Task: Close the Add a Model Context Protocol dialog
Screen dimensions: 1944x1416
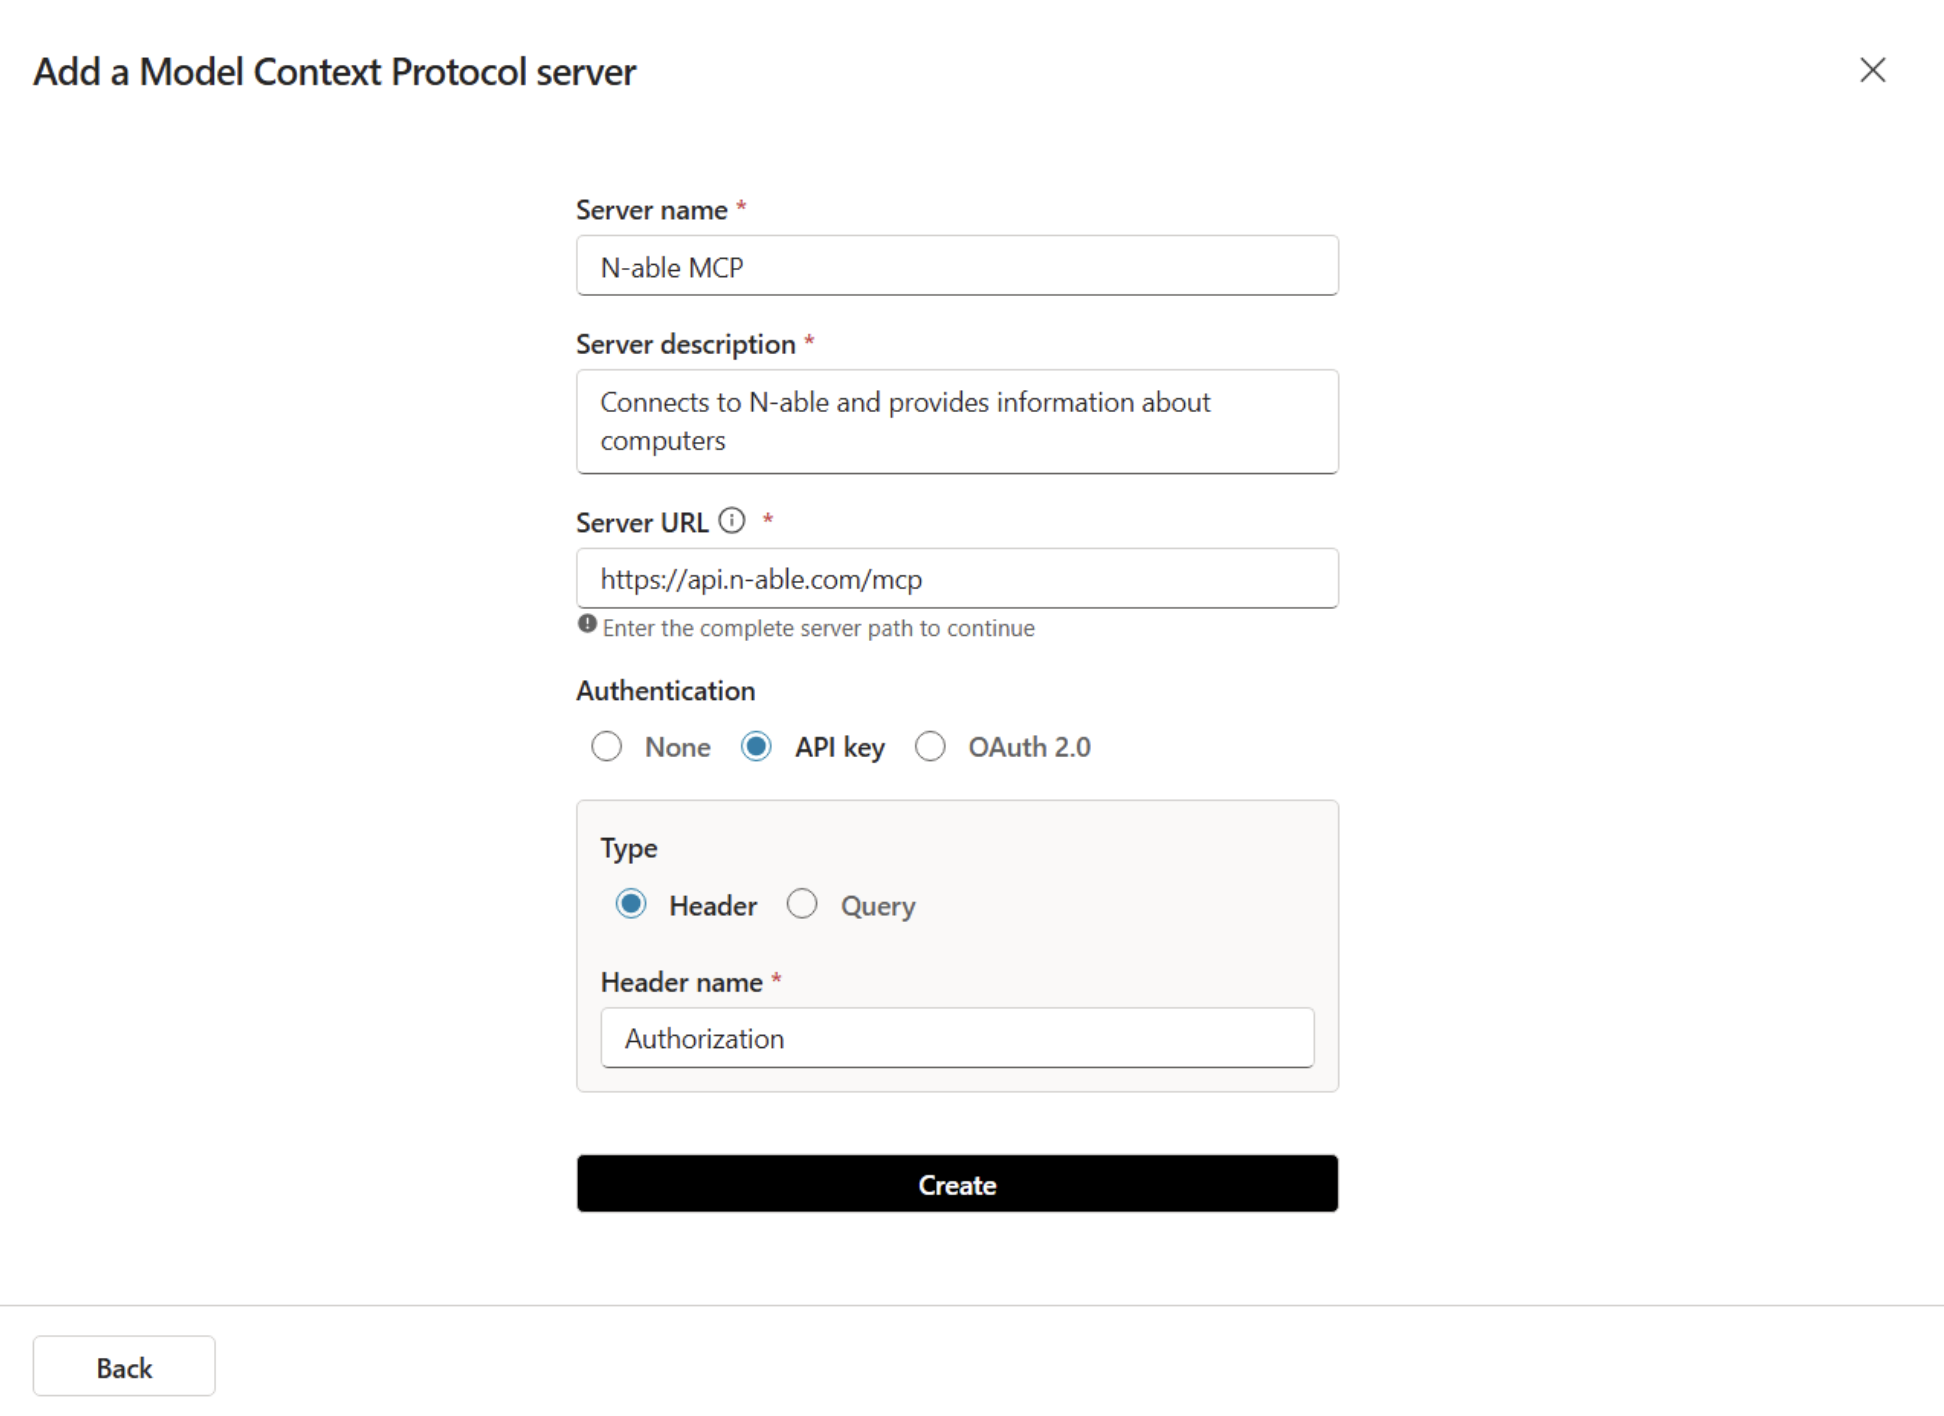Action: click(x=1872, y=71)
